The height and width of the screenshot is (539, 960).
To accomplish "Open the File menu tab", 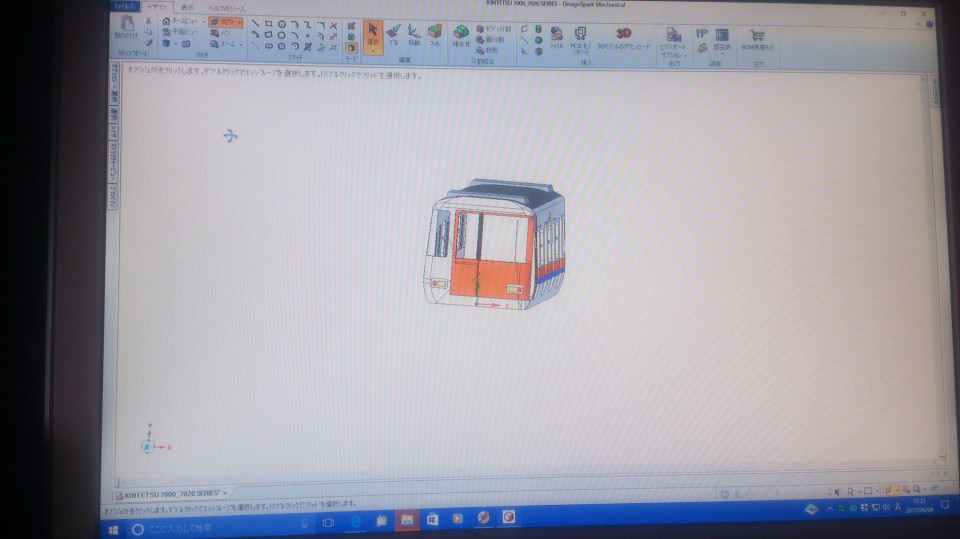I will click(x=125, y=6).
